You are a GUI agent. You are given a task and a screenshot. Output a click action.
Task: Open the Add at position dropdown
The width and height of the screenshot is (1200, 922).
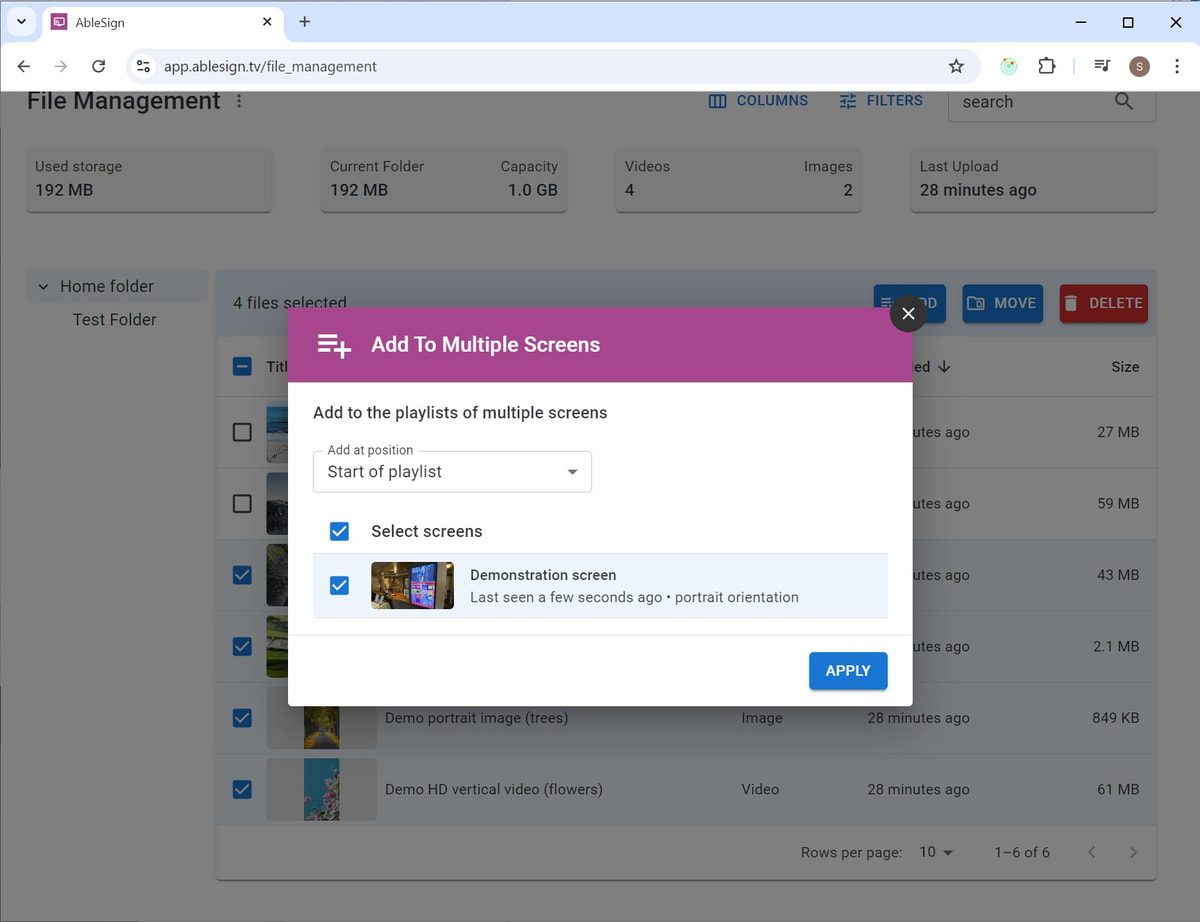[x=571, y=471]
